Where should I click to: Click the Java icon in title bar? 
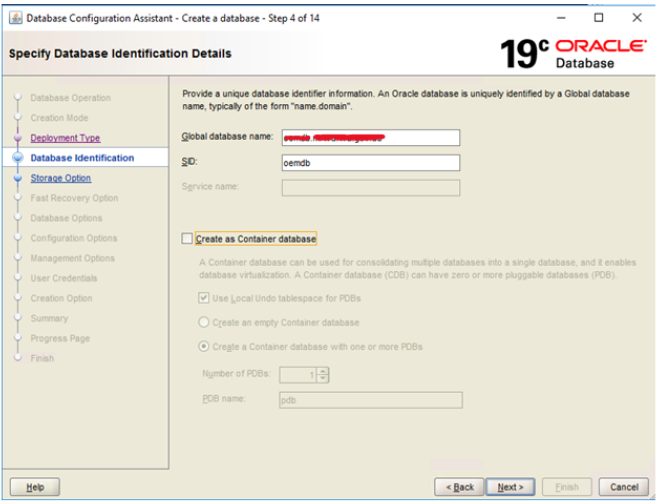(12, 17)
